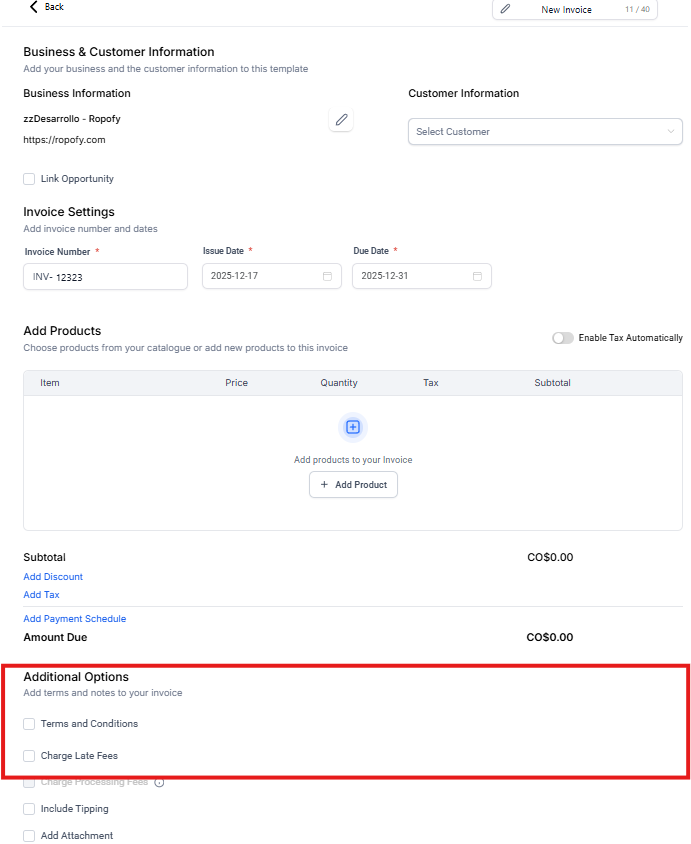691x844 pixels.
Task: Enable the Terms and Conditions checkbox
Action: click(x=29, y=724)
